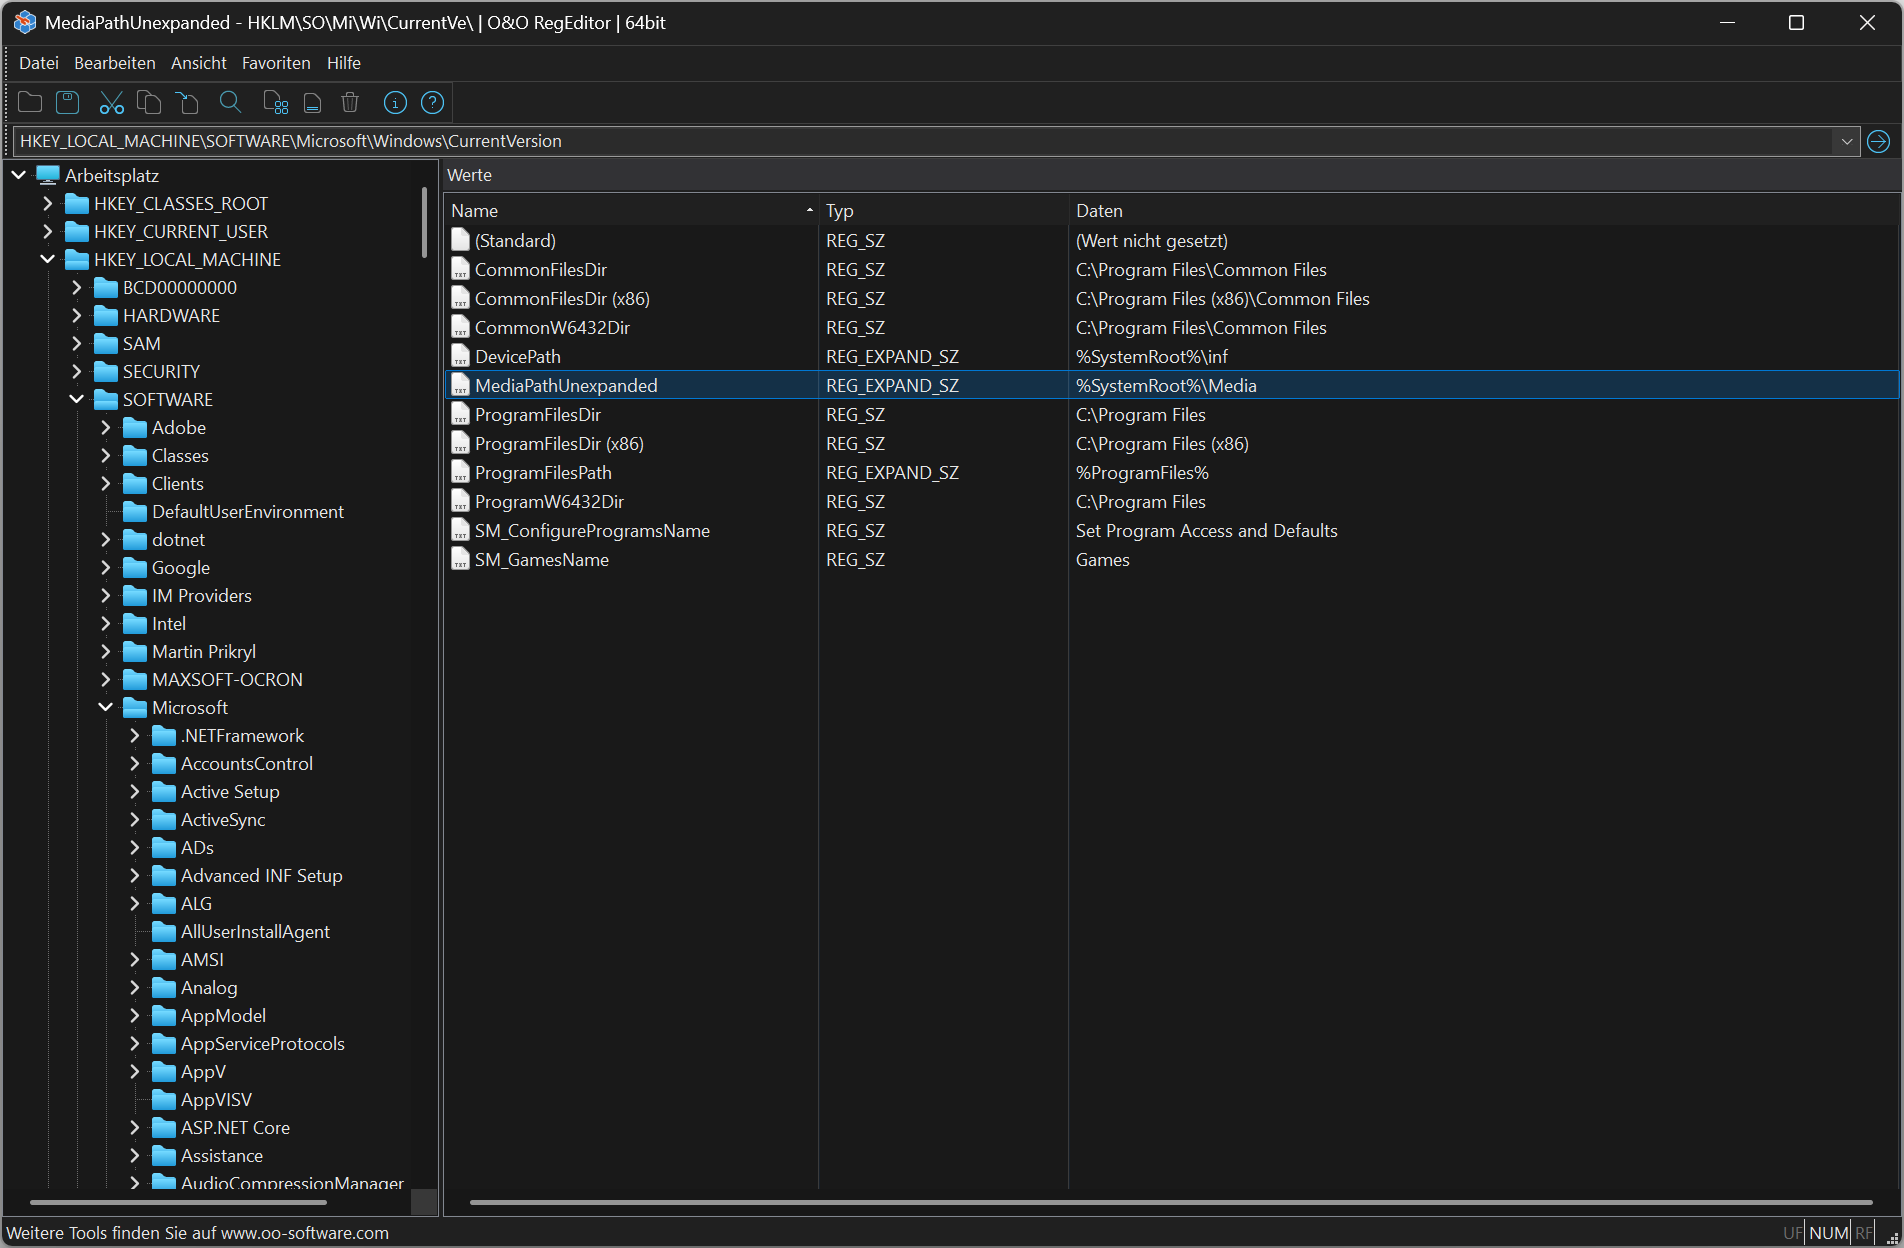Click the O&O RegEditor app logo
The image size is (1904, 1248).
pos(24,22)
